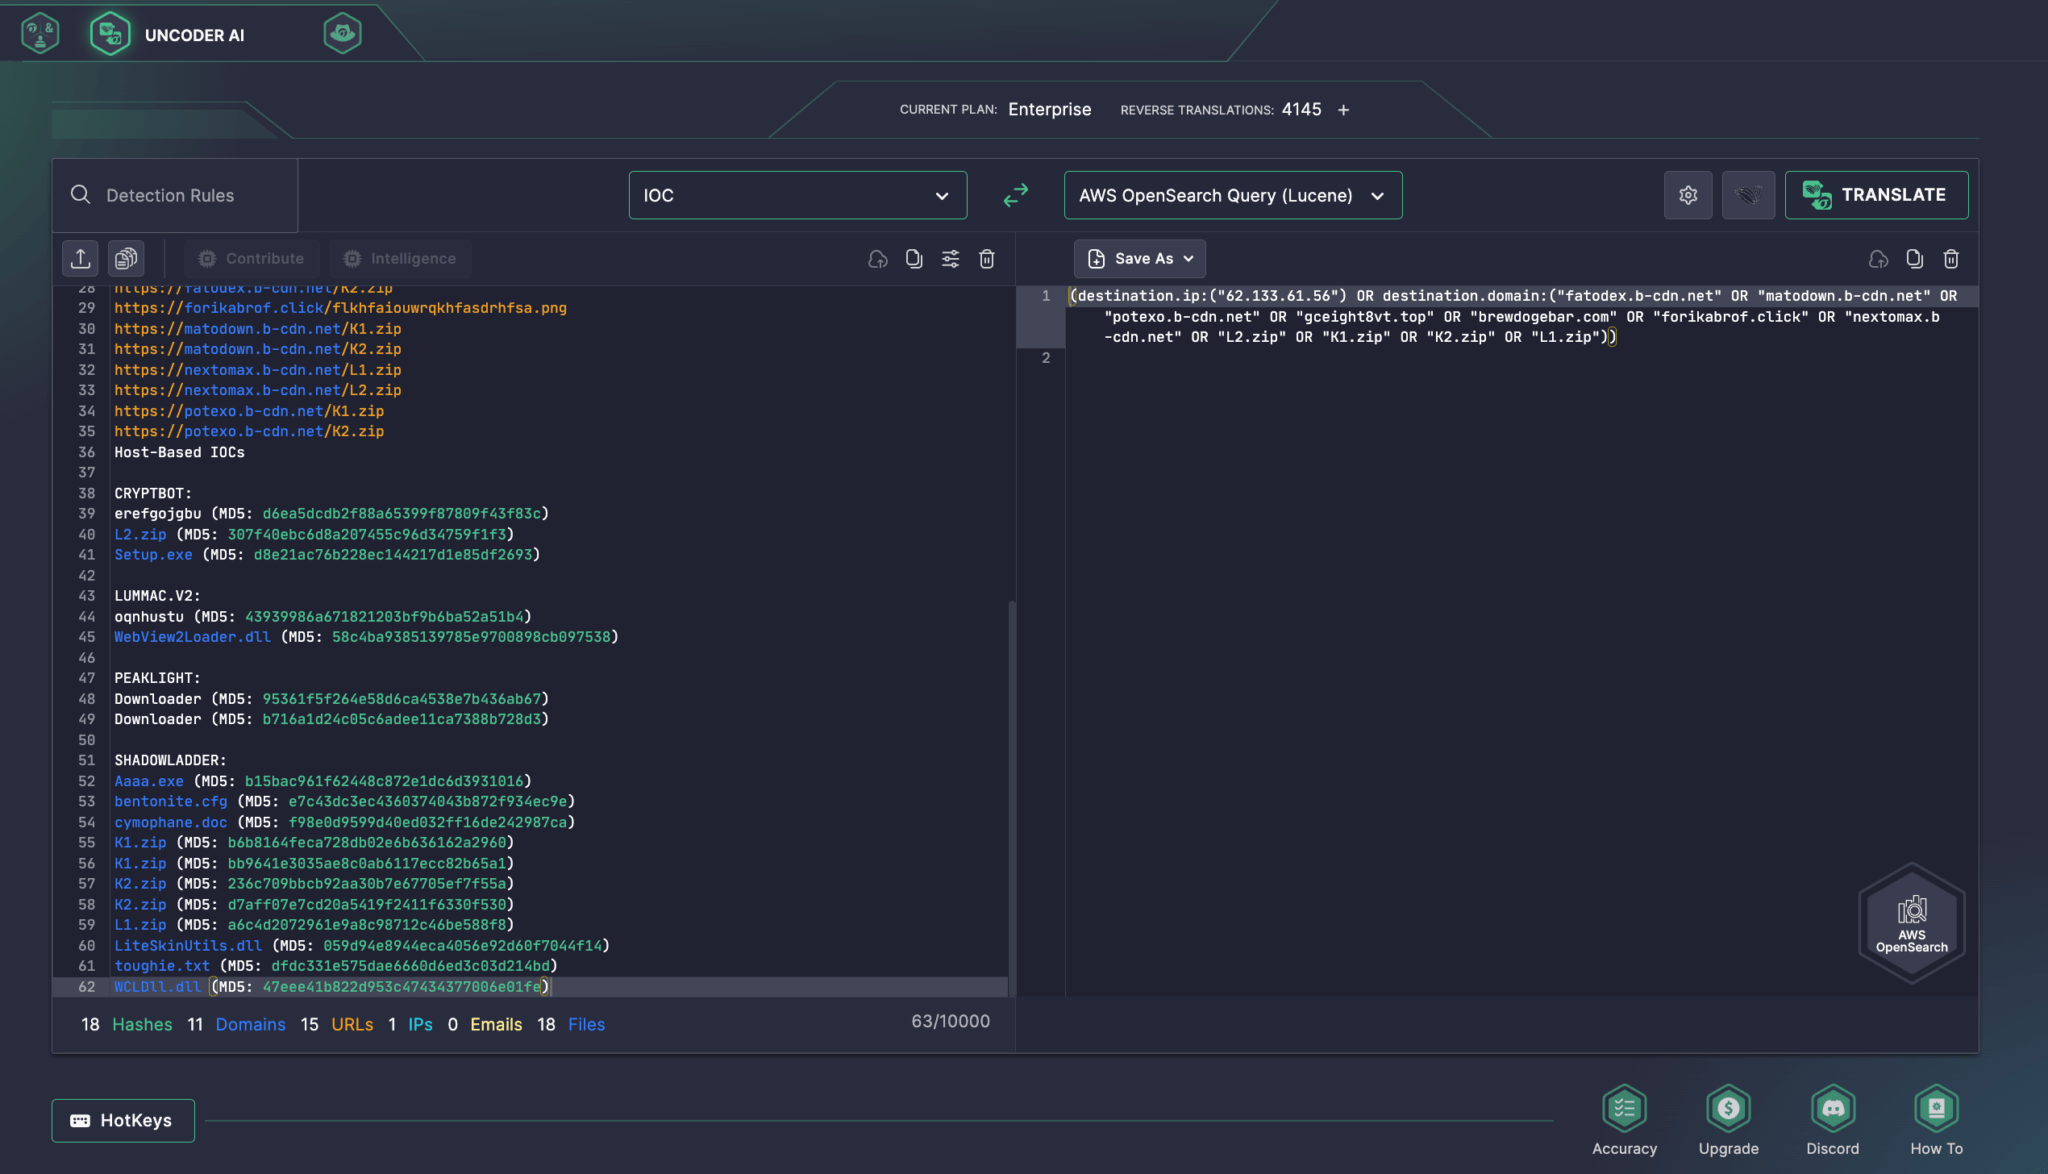Open the IOC parsing settings sliders icon
This screenshot has height=1174, width=2048.
click(950, 259)
